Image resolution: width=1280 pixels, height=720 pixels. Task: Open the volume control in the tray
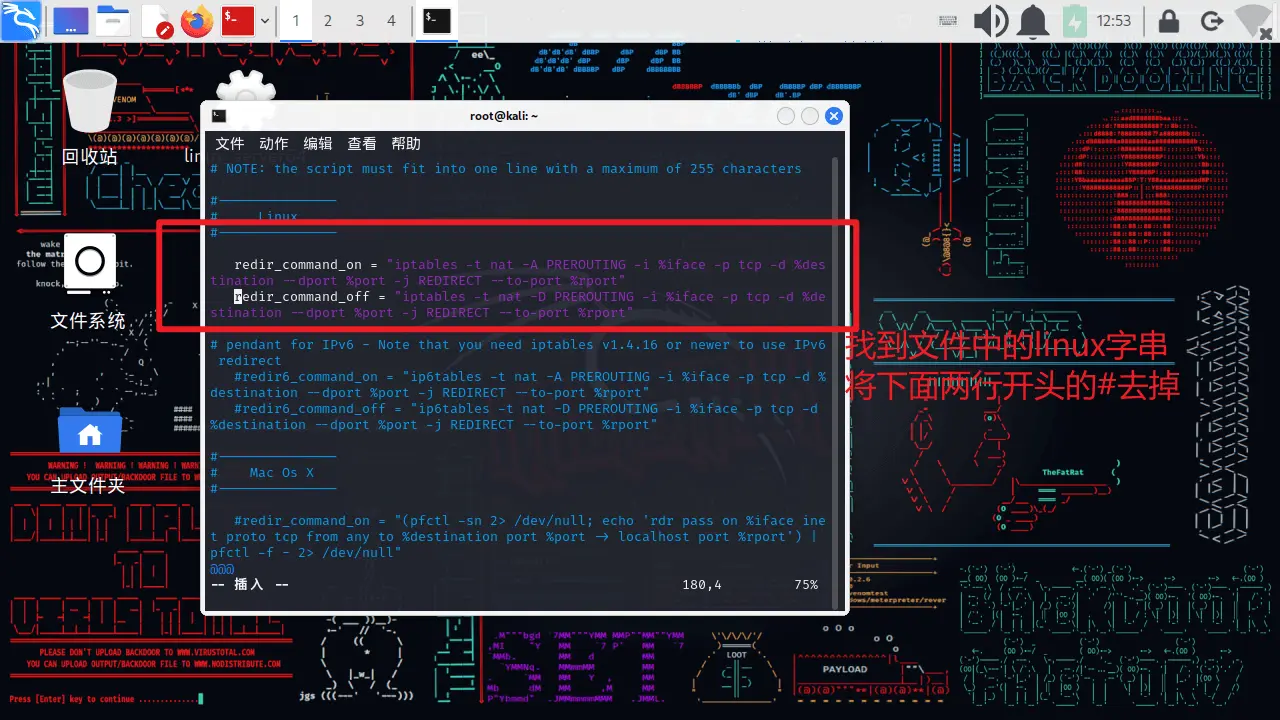[x=991, y=21]
